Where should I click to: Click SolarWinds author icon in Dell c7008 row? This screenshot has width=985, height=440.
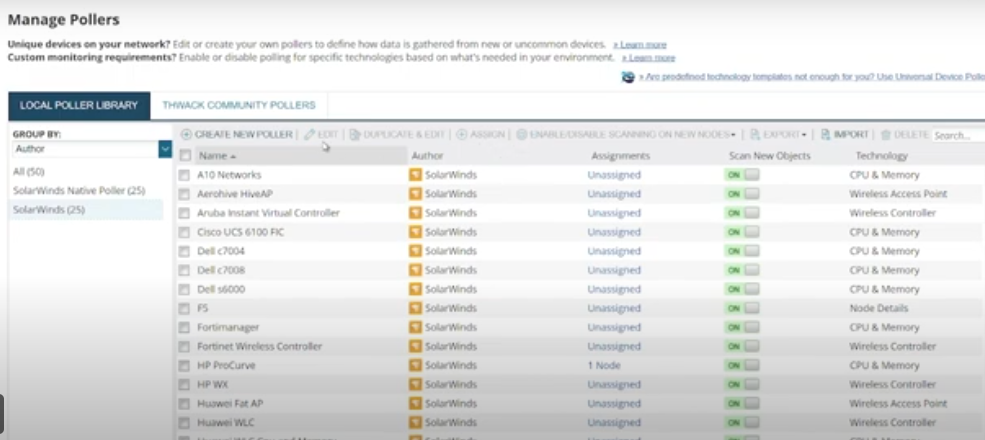pyautogui.click(x=415, y=270)
